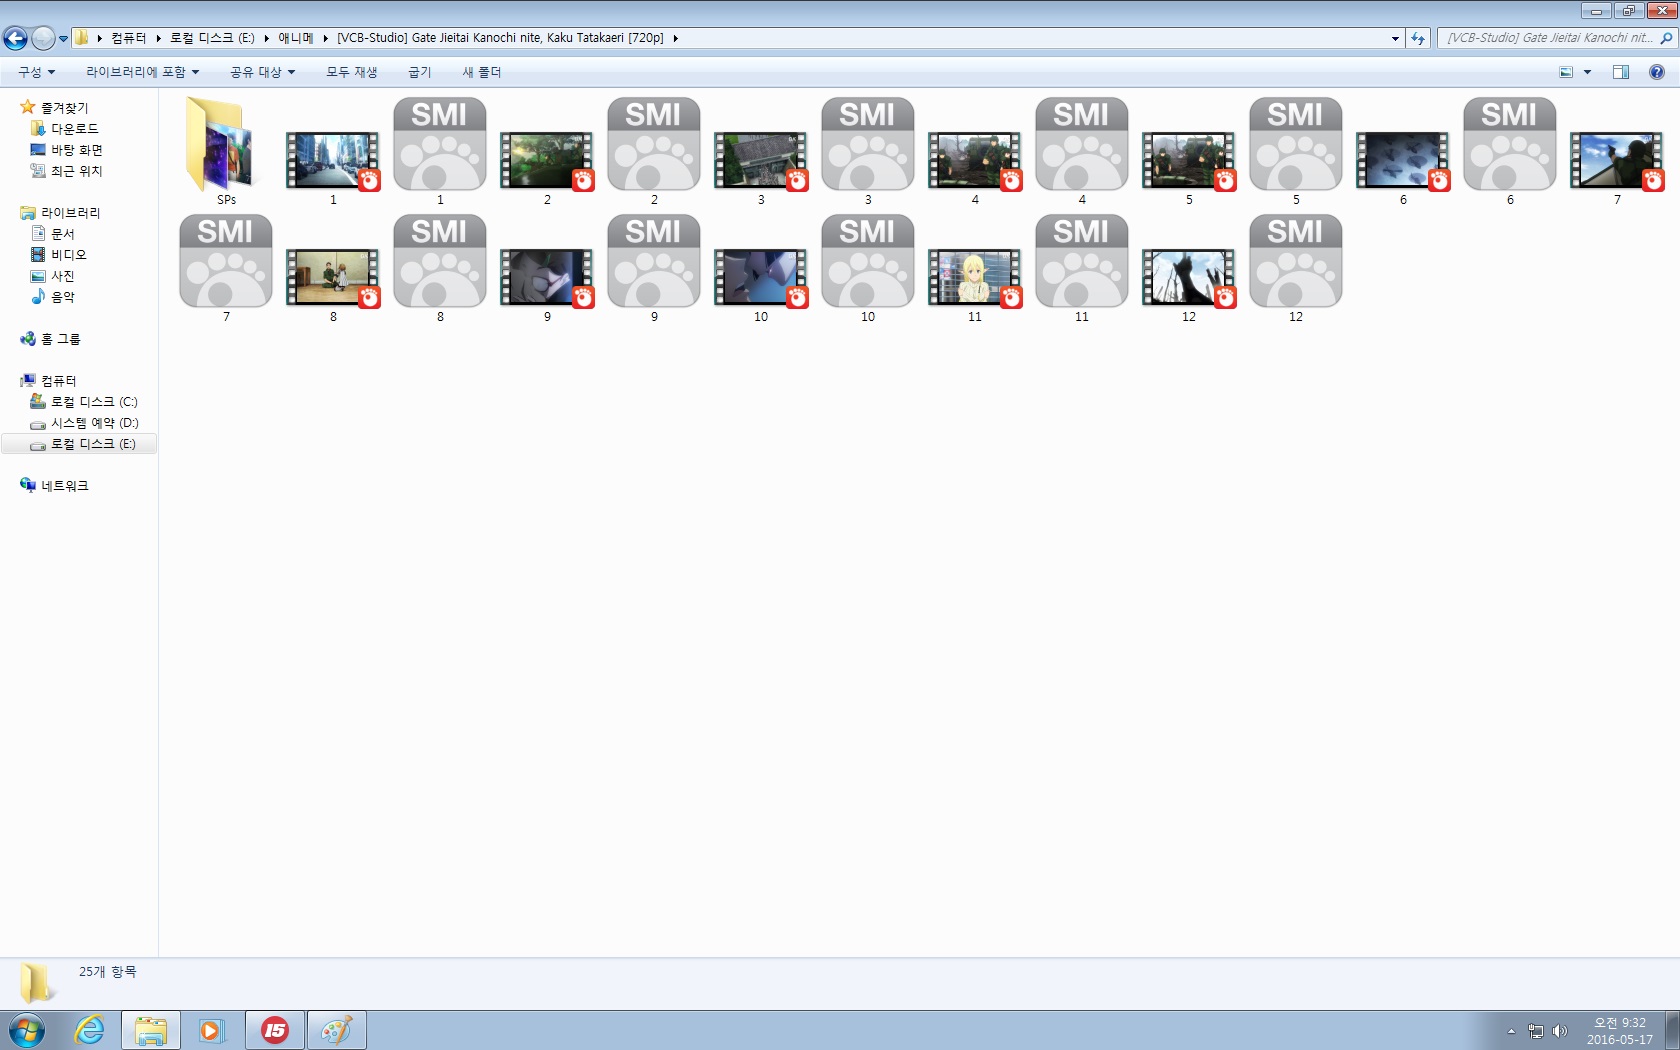Open address bar history dropdown
Screen dimensions: 1680x1050
coord(1395,38)
